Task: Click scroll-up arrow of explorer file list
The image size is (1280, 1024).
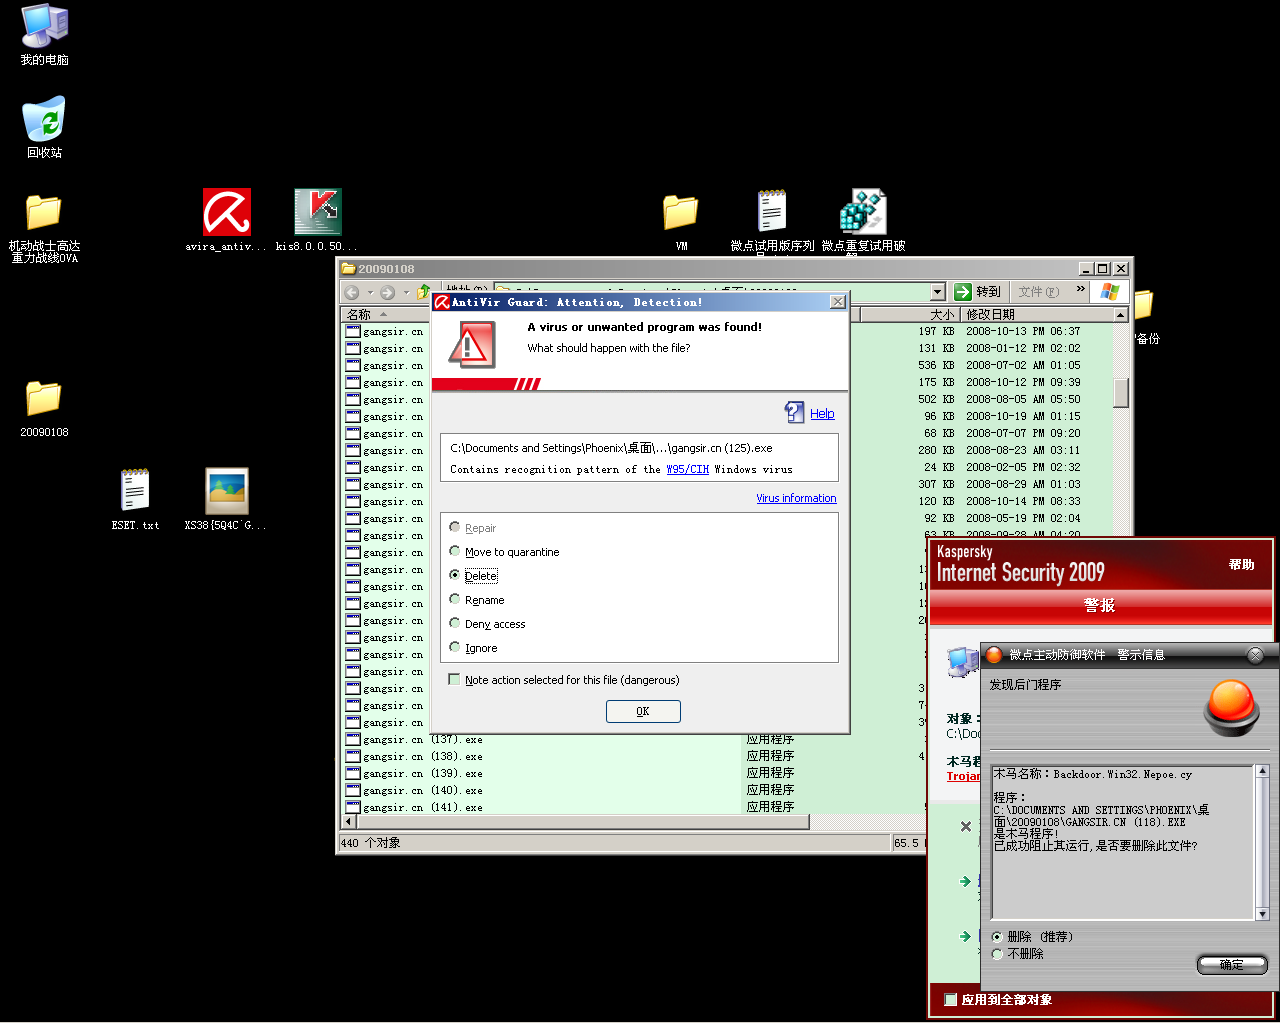Action: 1120,315
